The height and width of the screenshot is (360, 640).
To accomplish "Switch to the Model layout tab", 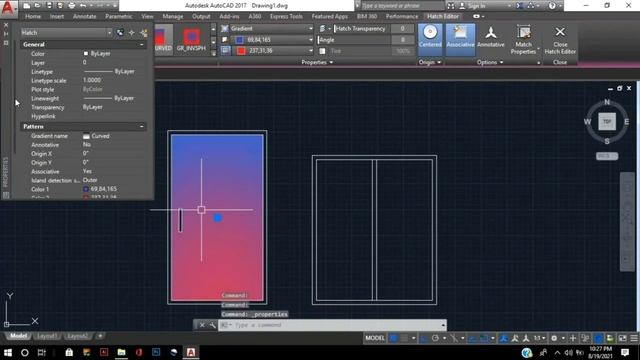I will pos(18,336).
